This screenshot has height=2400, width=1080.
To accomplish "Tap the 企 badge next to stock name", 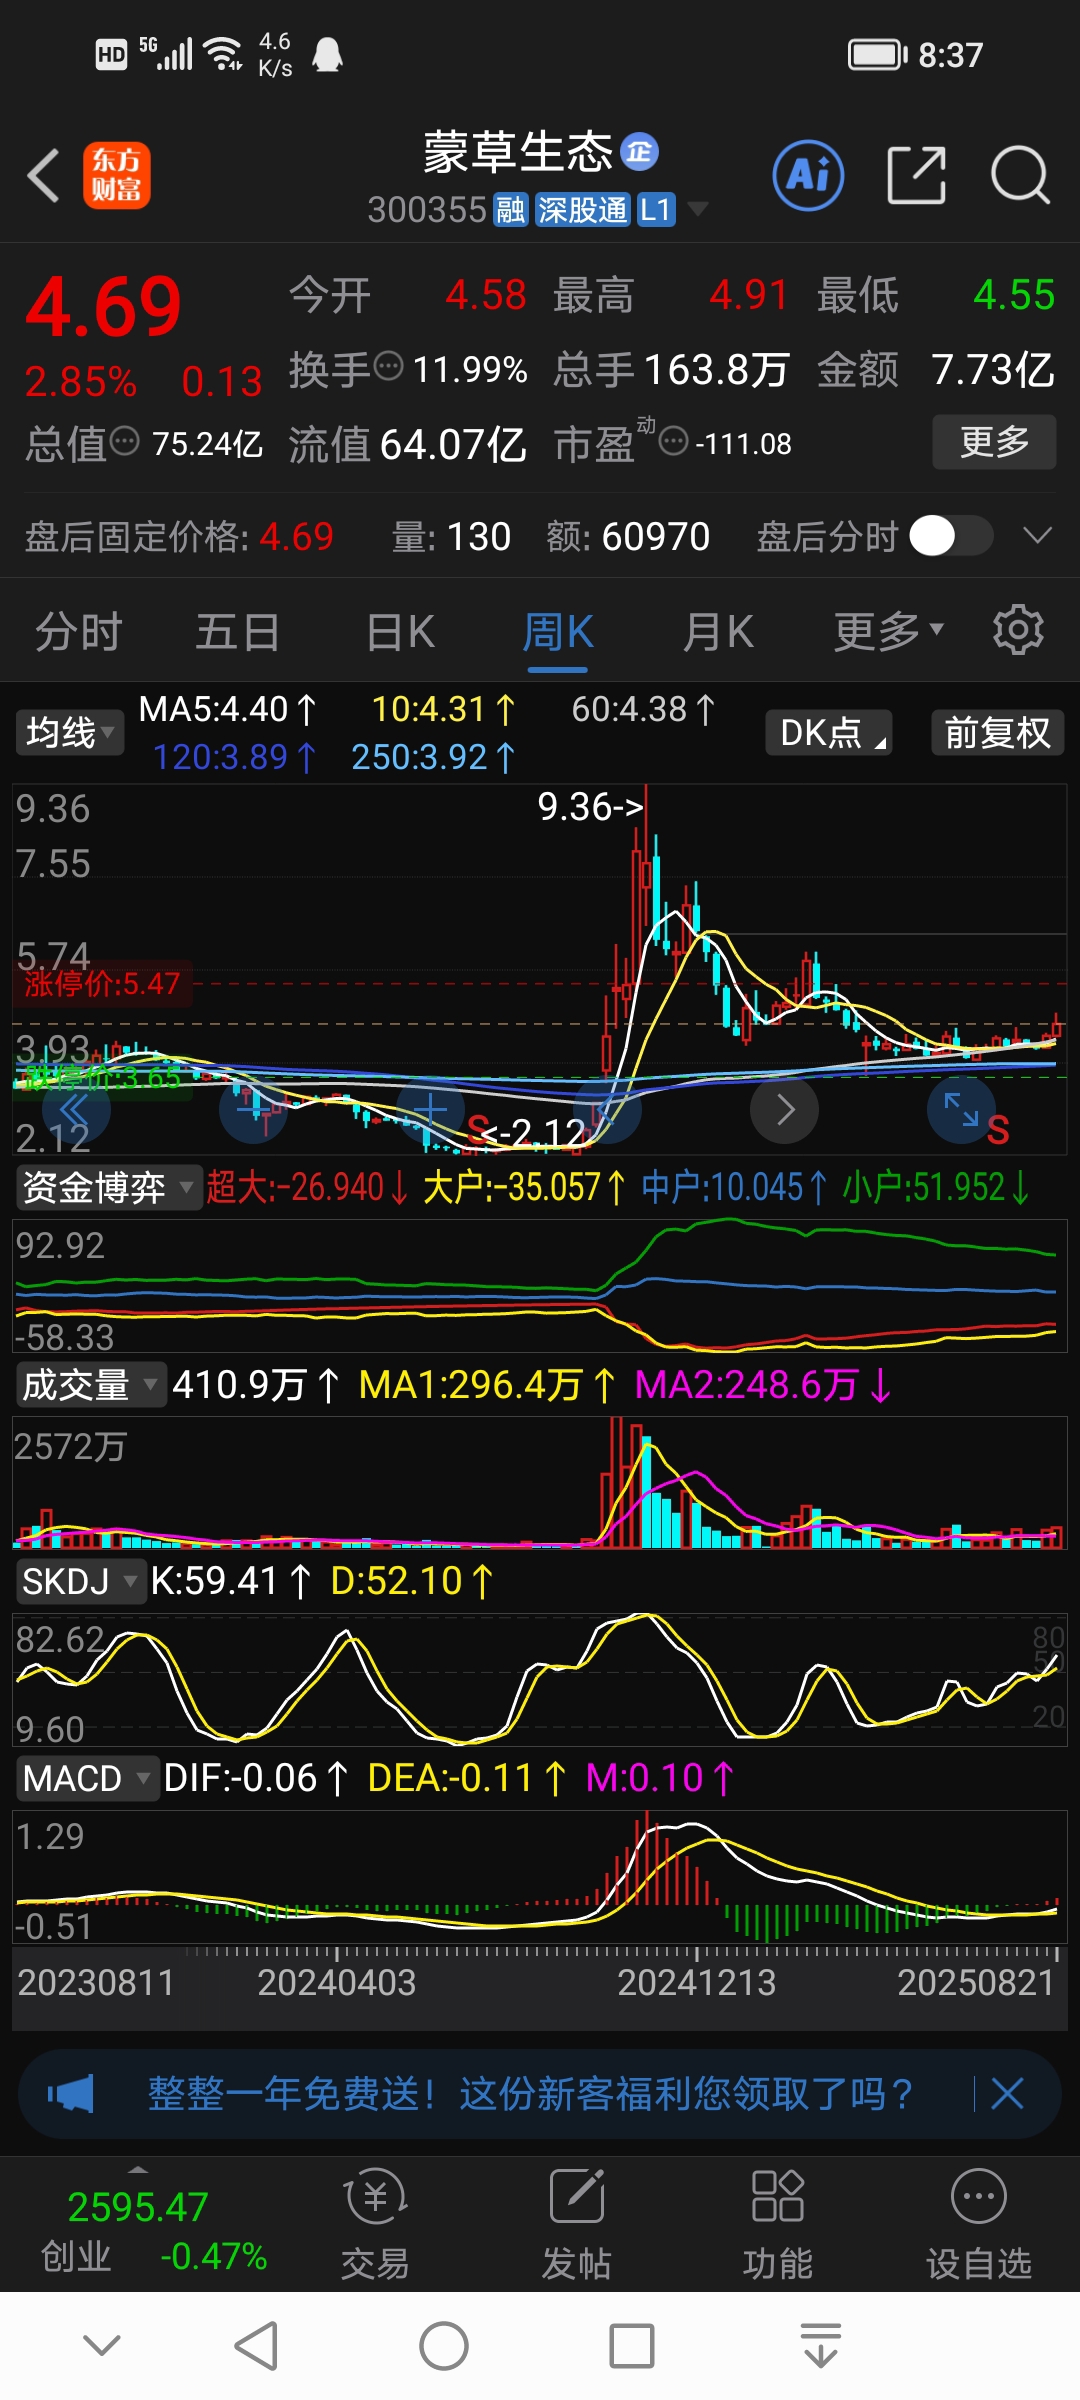I will tap(639, 151).
